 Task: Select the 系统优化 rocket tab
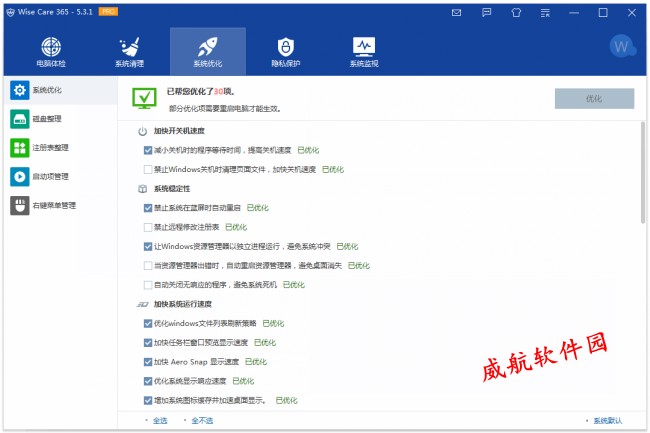coord(208,52)
